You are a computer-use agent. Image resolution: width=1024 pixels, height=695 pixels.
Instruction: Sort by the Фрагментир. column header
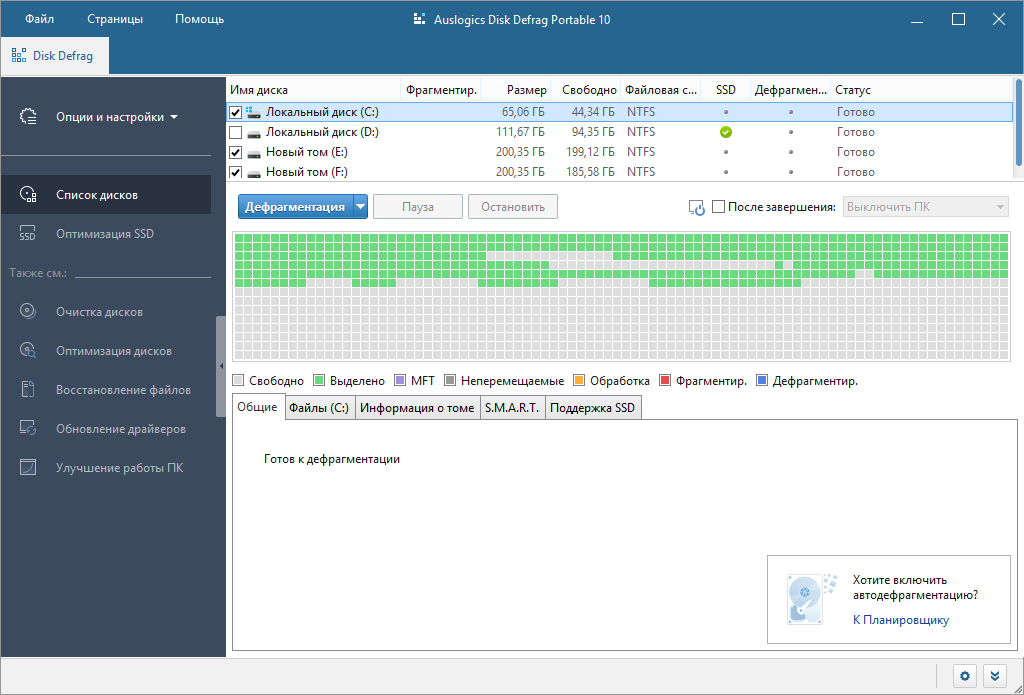[x=440, y=90]
